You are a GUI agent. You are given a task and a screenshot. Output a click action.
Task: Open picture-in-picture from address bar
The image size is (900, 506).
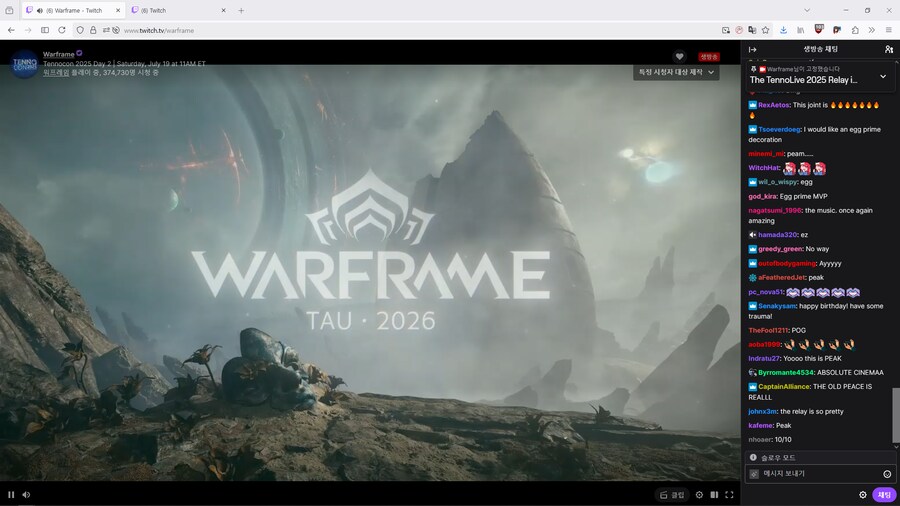(726, 30)
